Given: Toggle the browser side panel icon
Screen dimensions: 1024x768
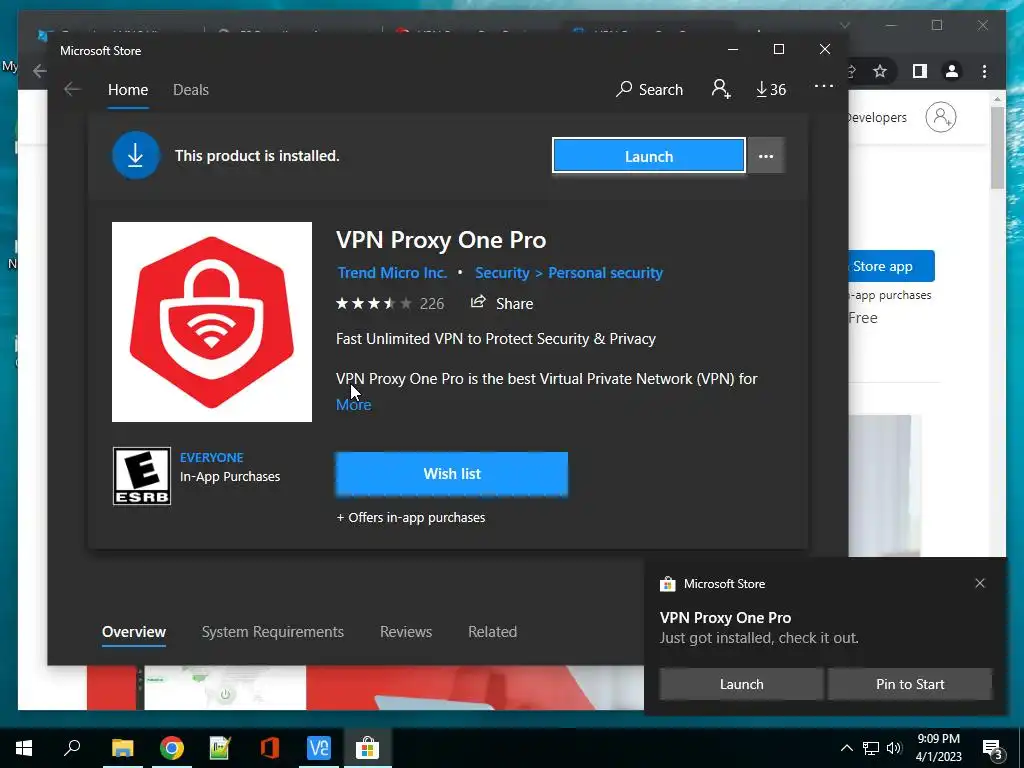Looking at the screenshot, I should [920, 71].
